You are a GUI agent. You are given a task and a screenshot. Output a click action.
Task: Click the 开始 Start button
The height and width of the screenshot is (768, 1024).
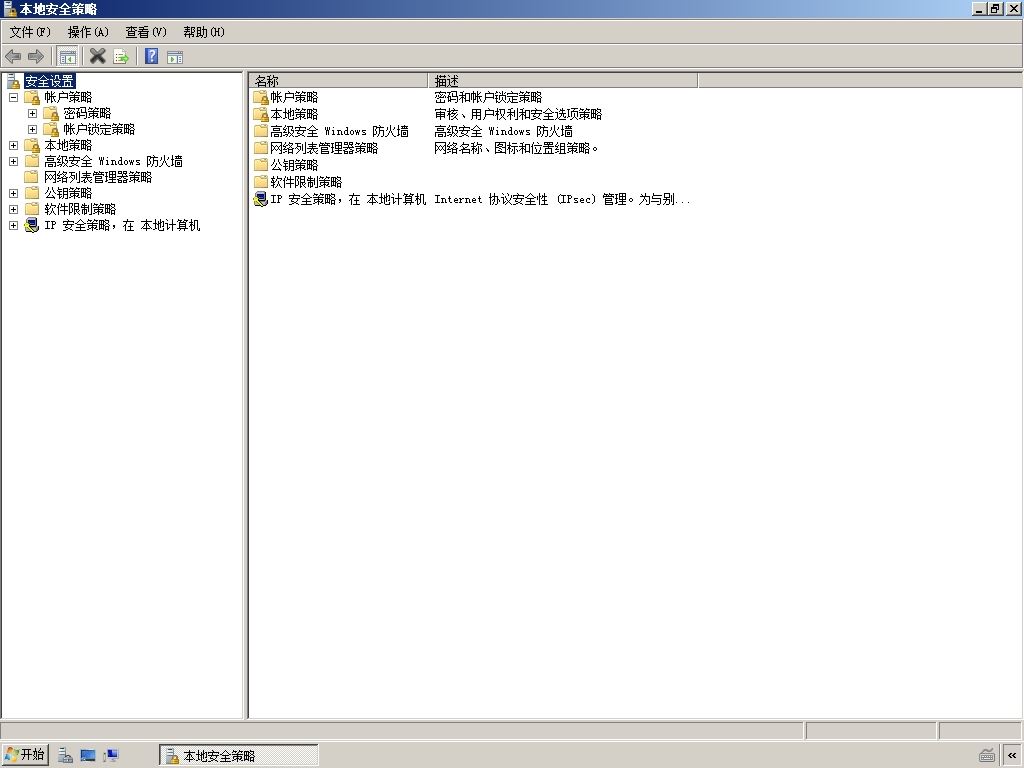pyautogui.click(x=25, y=755)
